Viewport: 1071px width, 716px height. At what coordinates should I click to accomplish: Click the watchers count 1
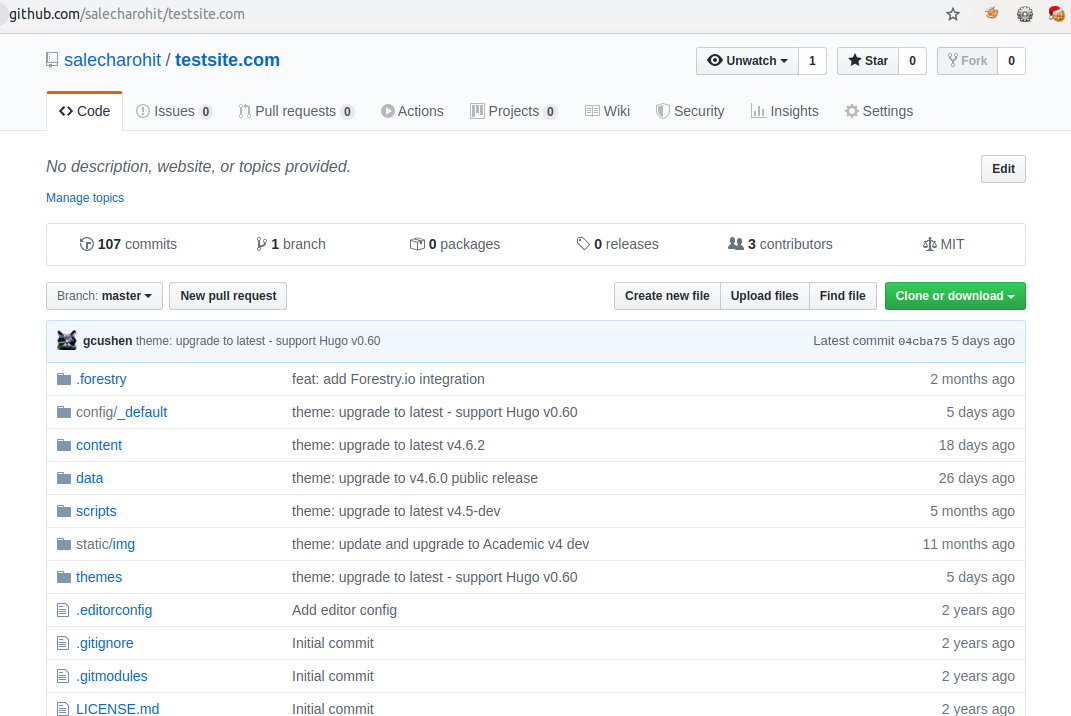[813, 61]
